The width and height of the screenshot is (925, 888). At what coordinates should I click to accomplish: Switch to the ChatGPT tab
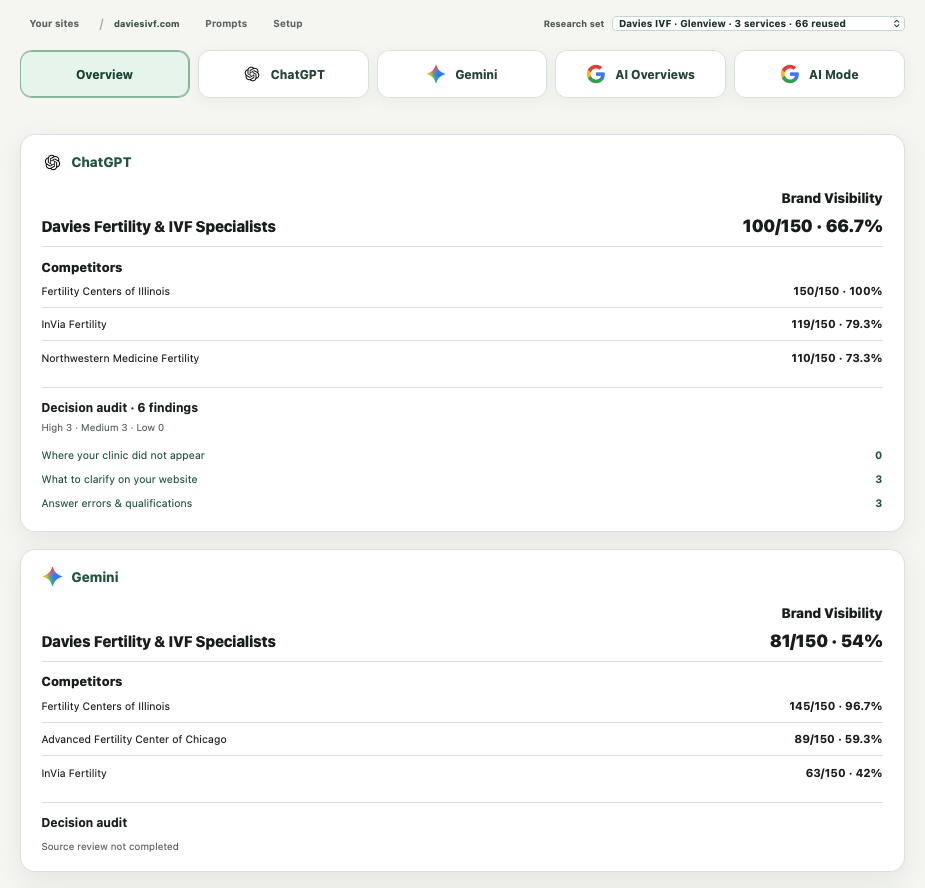284,74
